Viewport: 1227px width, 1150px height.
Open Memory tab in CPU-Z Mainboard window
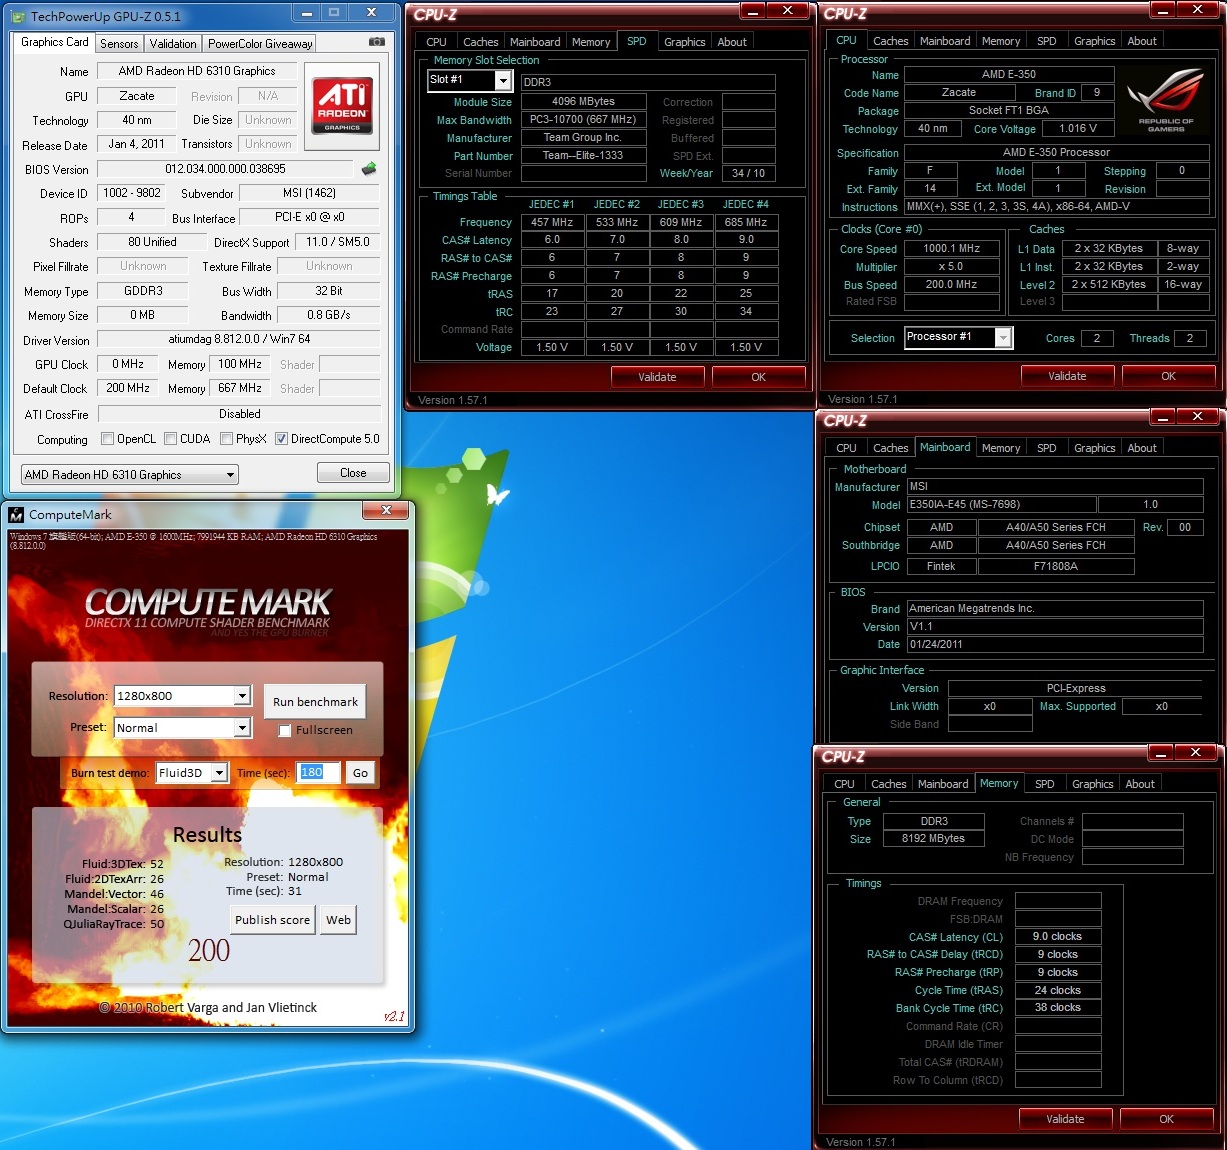coord(1001,448)
